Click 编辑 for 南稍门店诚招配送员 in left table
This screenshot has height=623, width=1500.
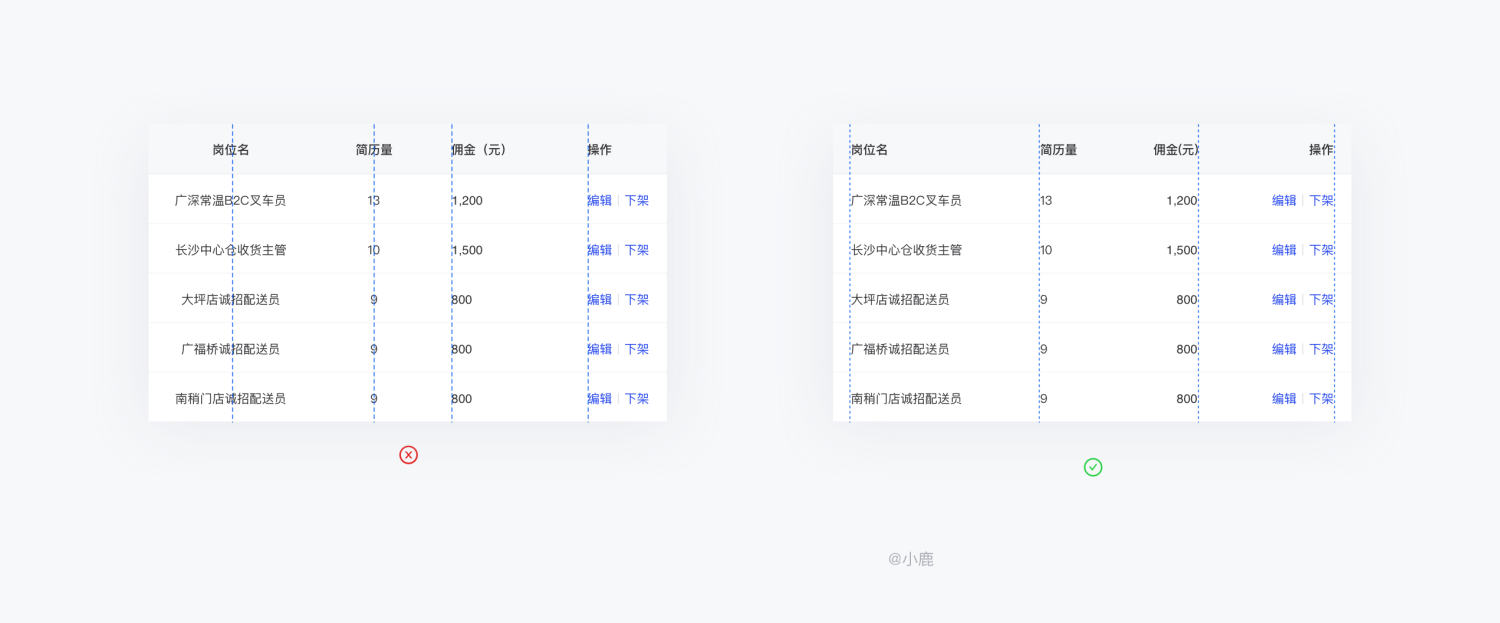tap(599, 398)
